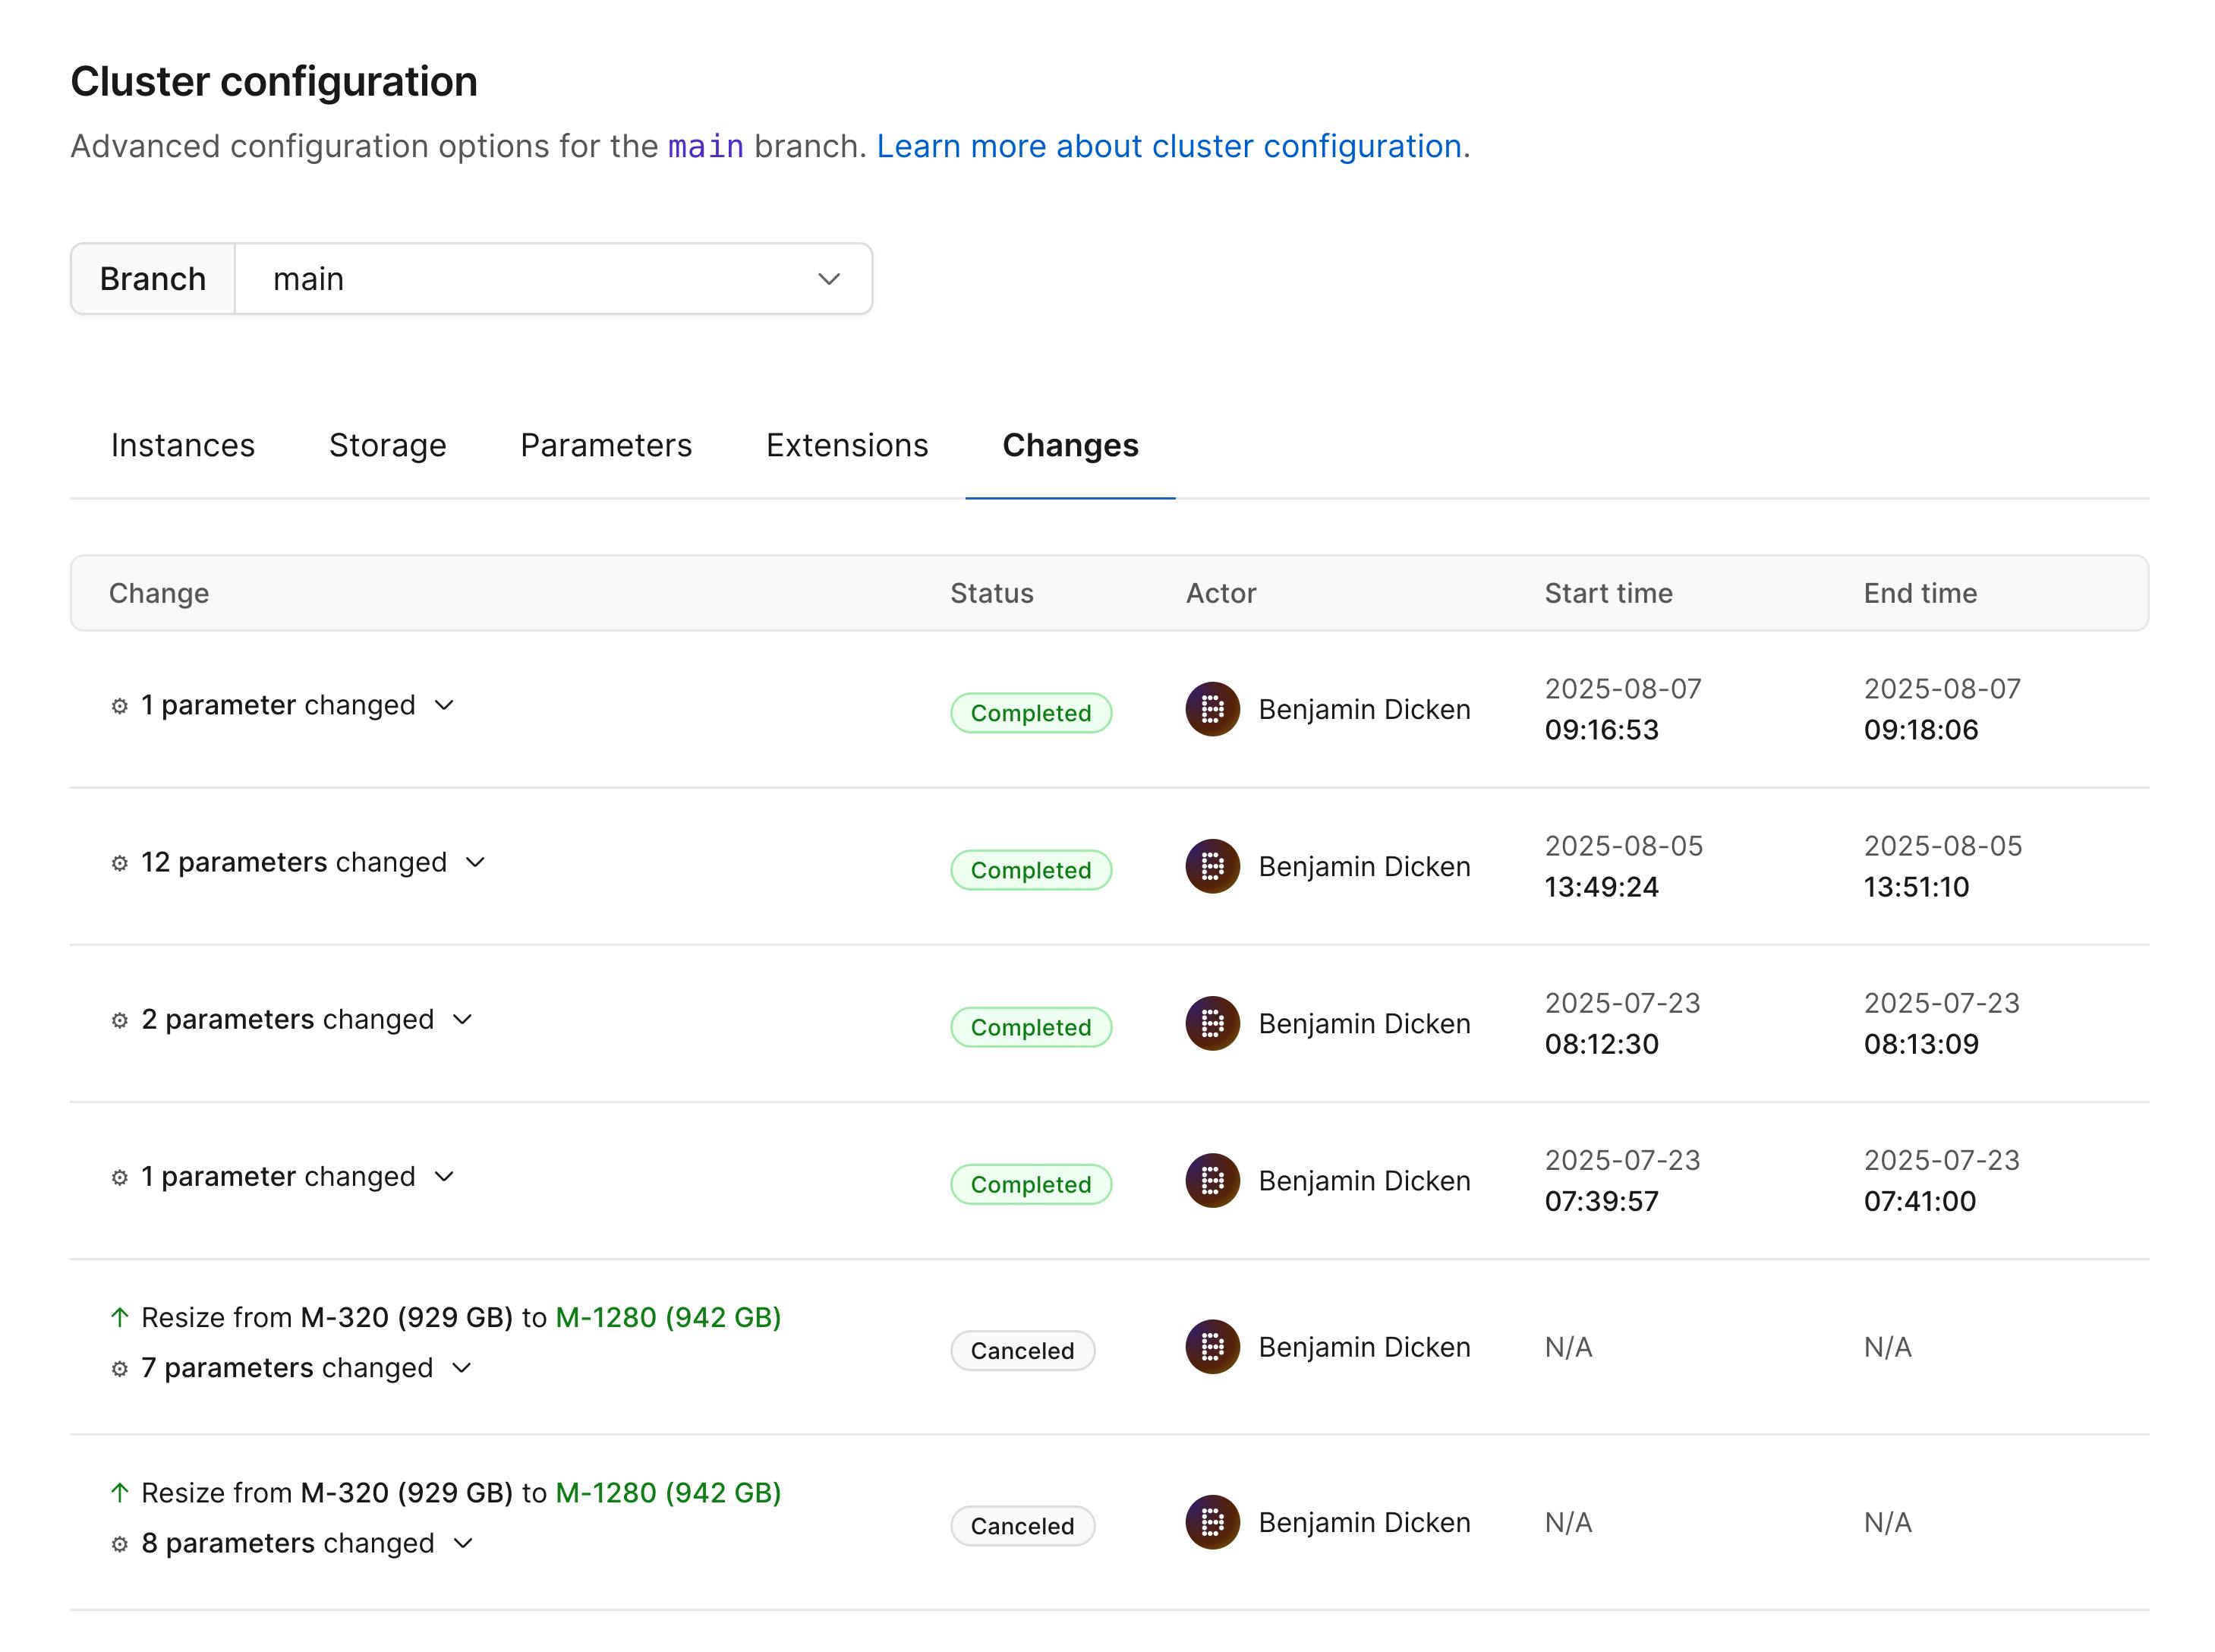Image resolution: width=2215 pixels, height=1652 pixels.
Task: Click avatar in the 7 parameters changed row
Action: pyautogui.click(x=1213, y=1347)
